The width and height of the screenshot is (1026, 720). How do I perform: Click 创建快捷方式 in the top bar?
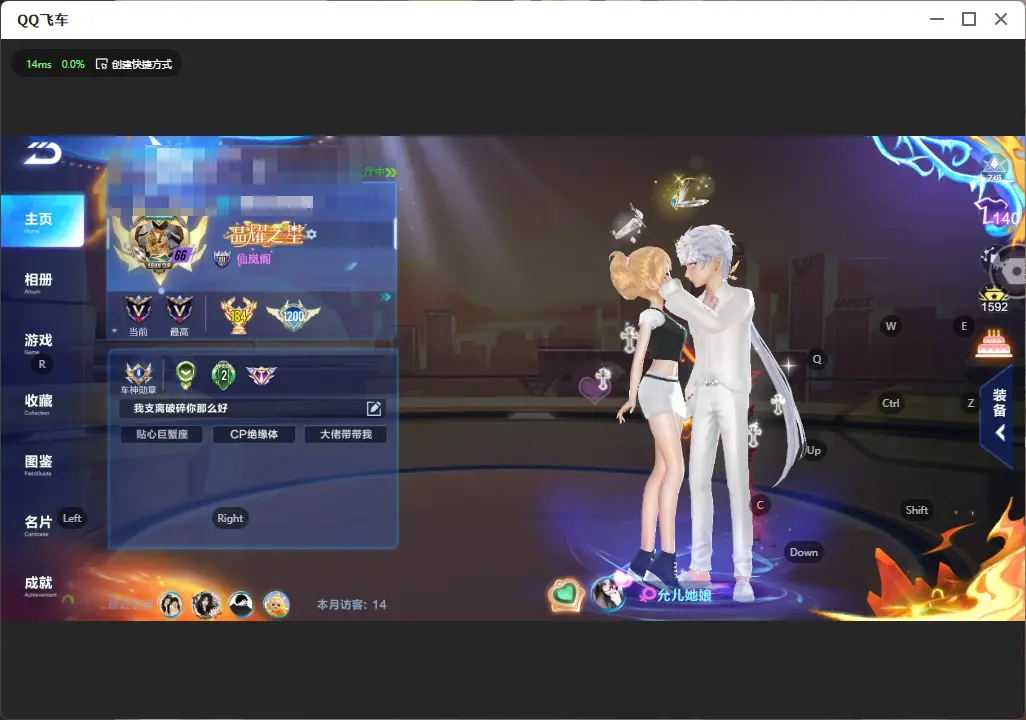point(134,64)
